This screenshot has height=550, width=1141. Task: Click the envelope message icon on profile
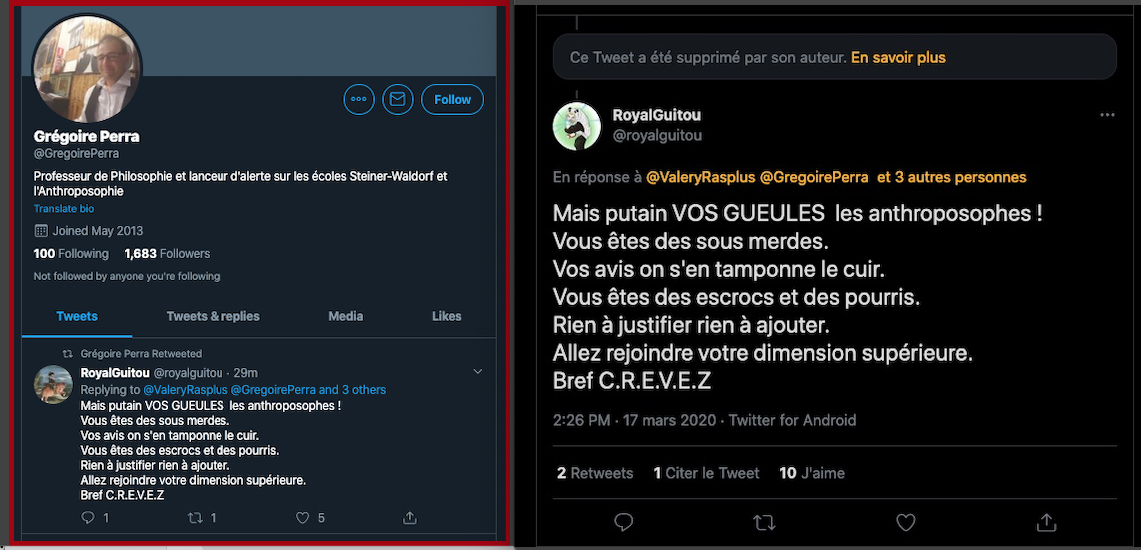[397, 99]
